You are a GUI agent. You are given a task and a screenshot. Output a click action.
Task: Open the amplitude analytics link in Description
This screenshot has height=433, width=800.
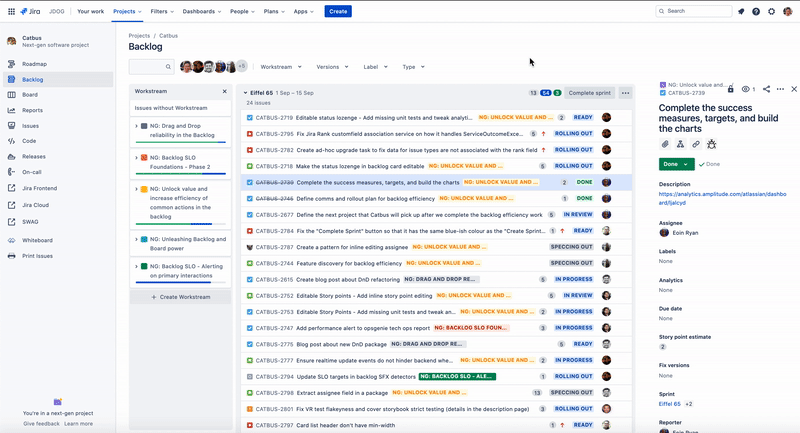722,198
